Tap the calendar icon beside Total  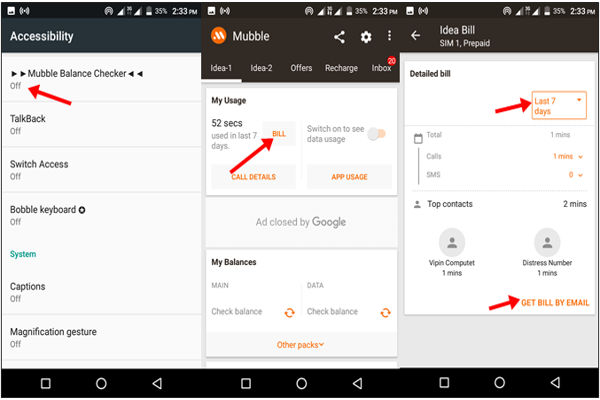coord(418,138)
